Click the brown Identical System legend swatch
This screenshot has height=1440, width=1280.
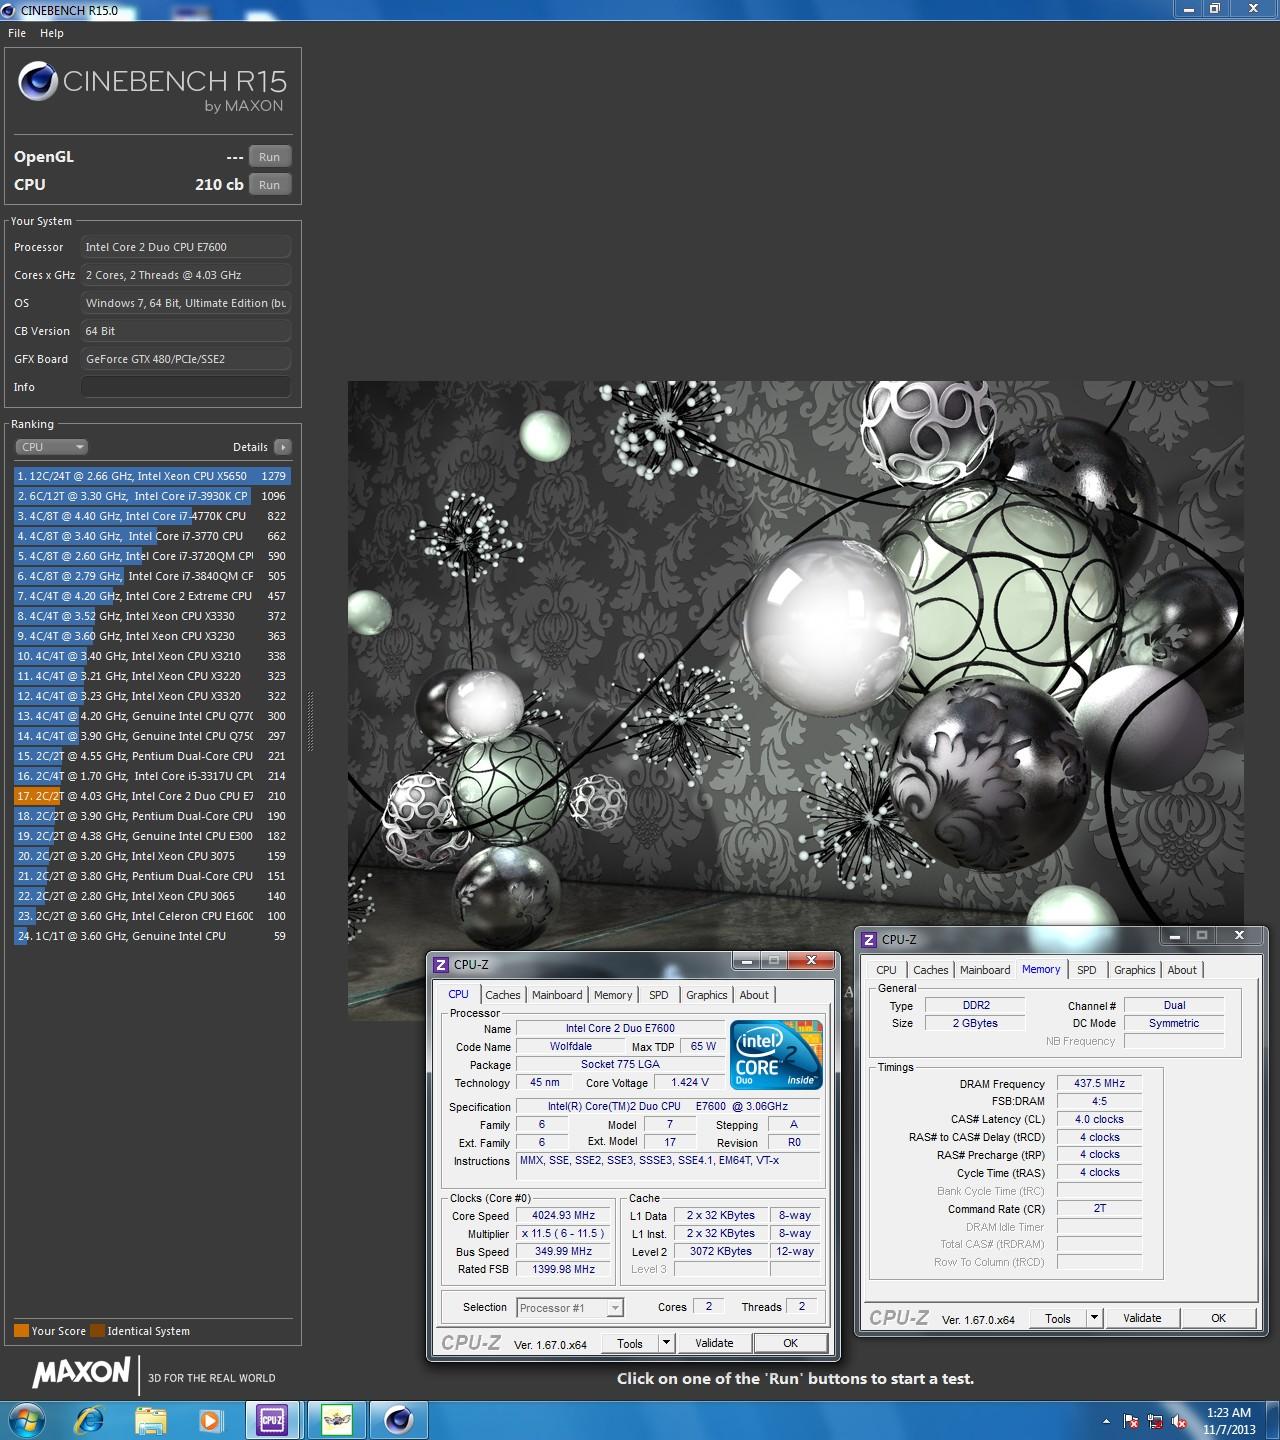97,1331
